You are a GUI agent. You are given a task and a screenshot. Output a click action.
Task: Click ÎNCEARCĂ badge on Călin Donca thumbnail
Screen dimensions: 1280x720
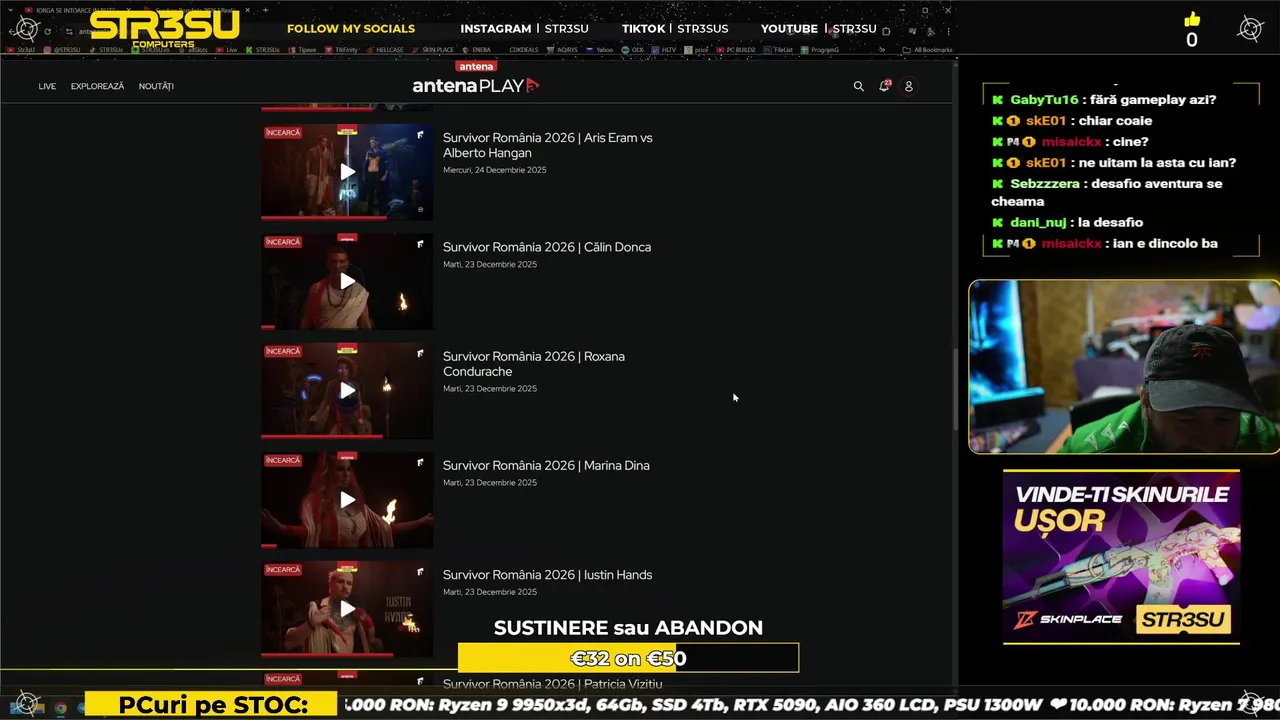(x=283, y=242)
